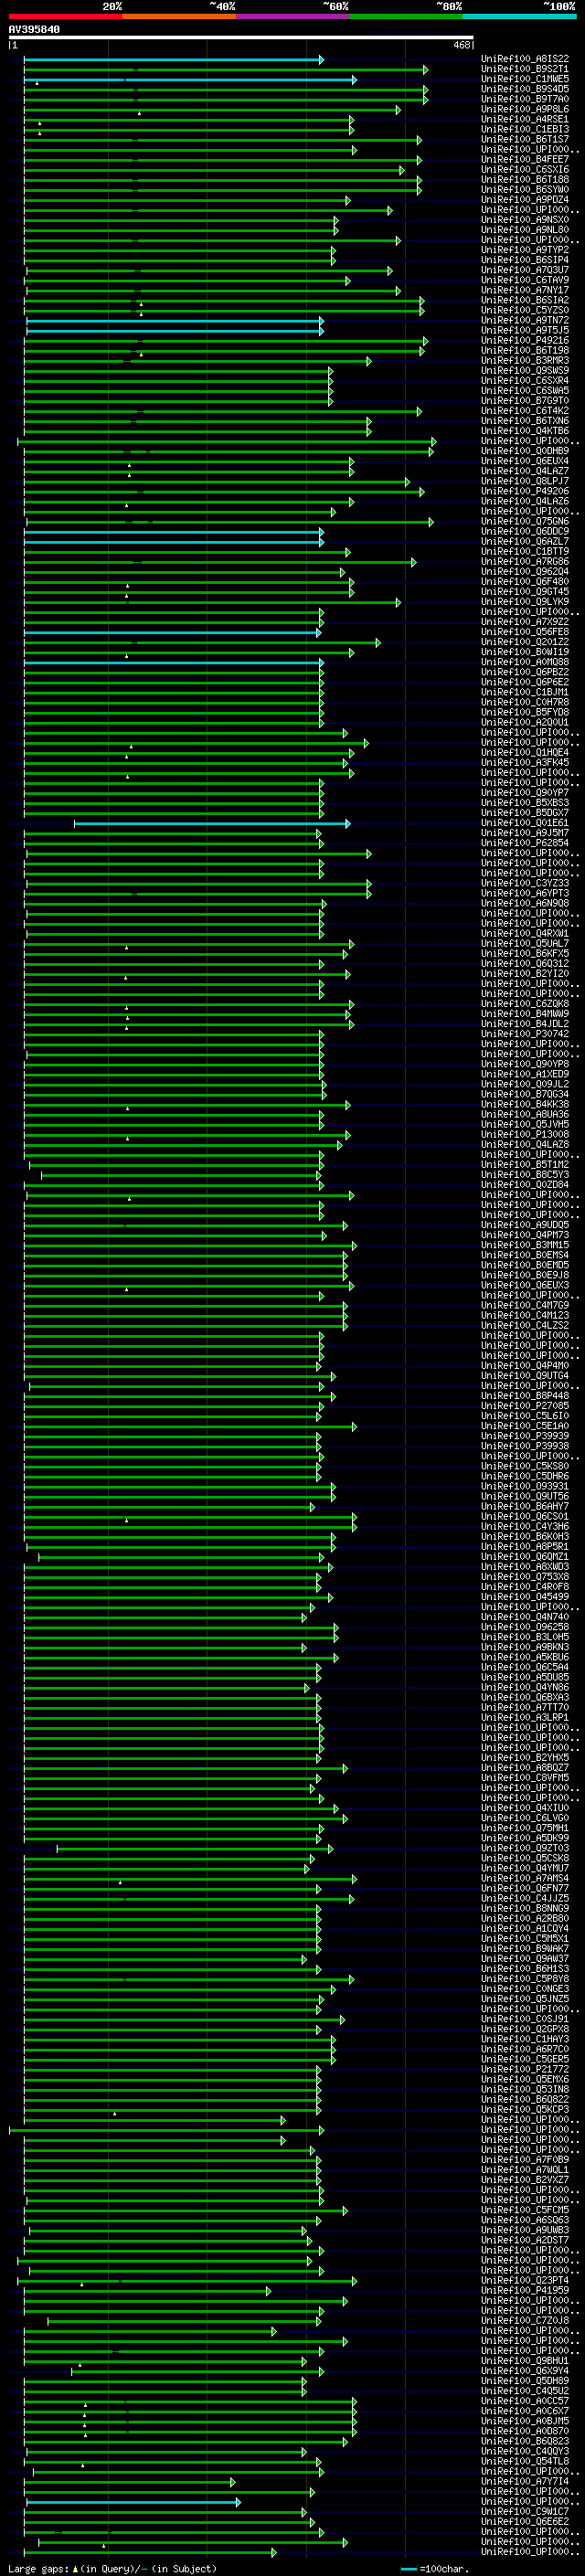585x2576 pixels.
Task: Open hit UniRef100_B9S2T1
Action: coord(525,69)
